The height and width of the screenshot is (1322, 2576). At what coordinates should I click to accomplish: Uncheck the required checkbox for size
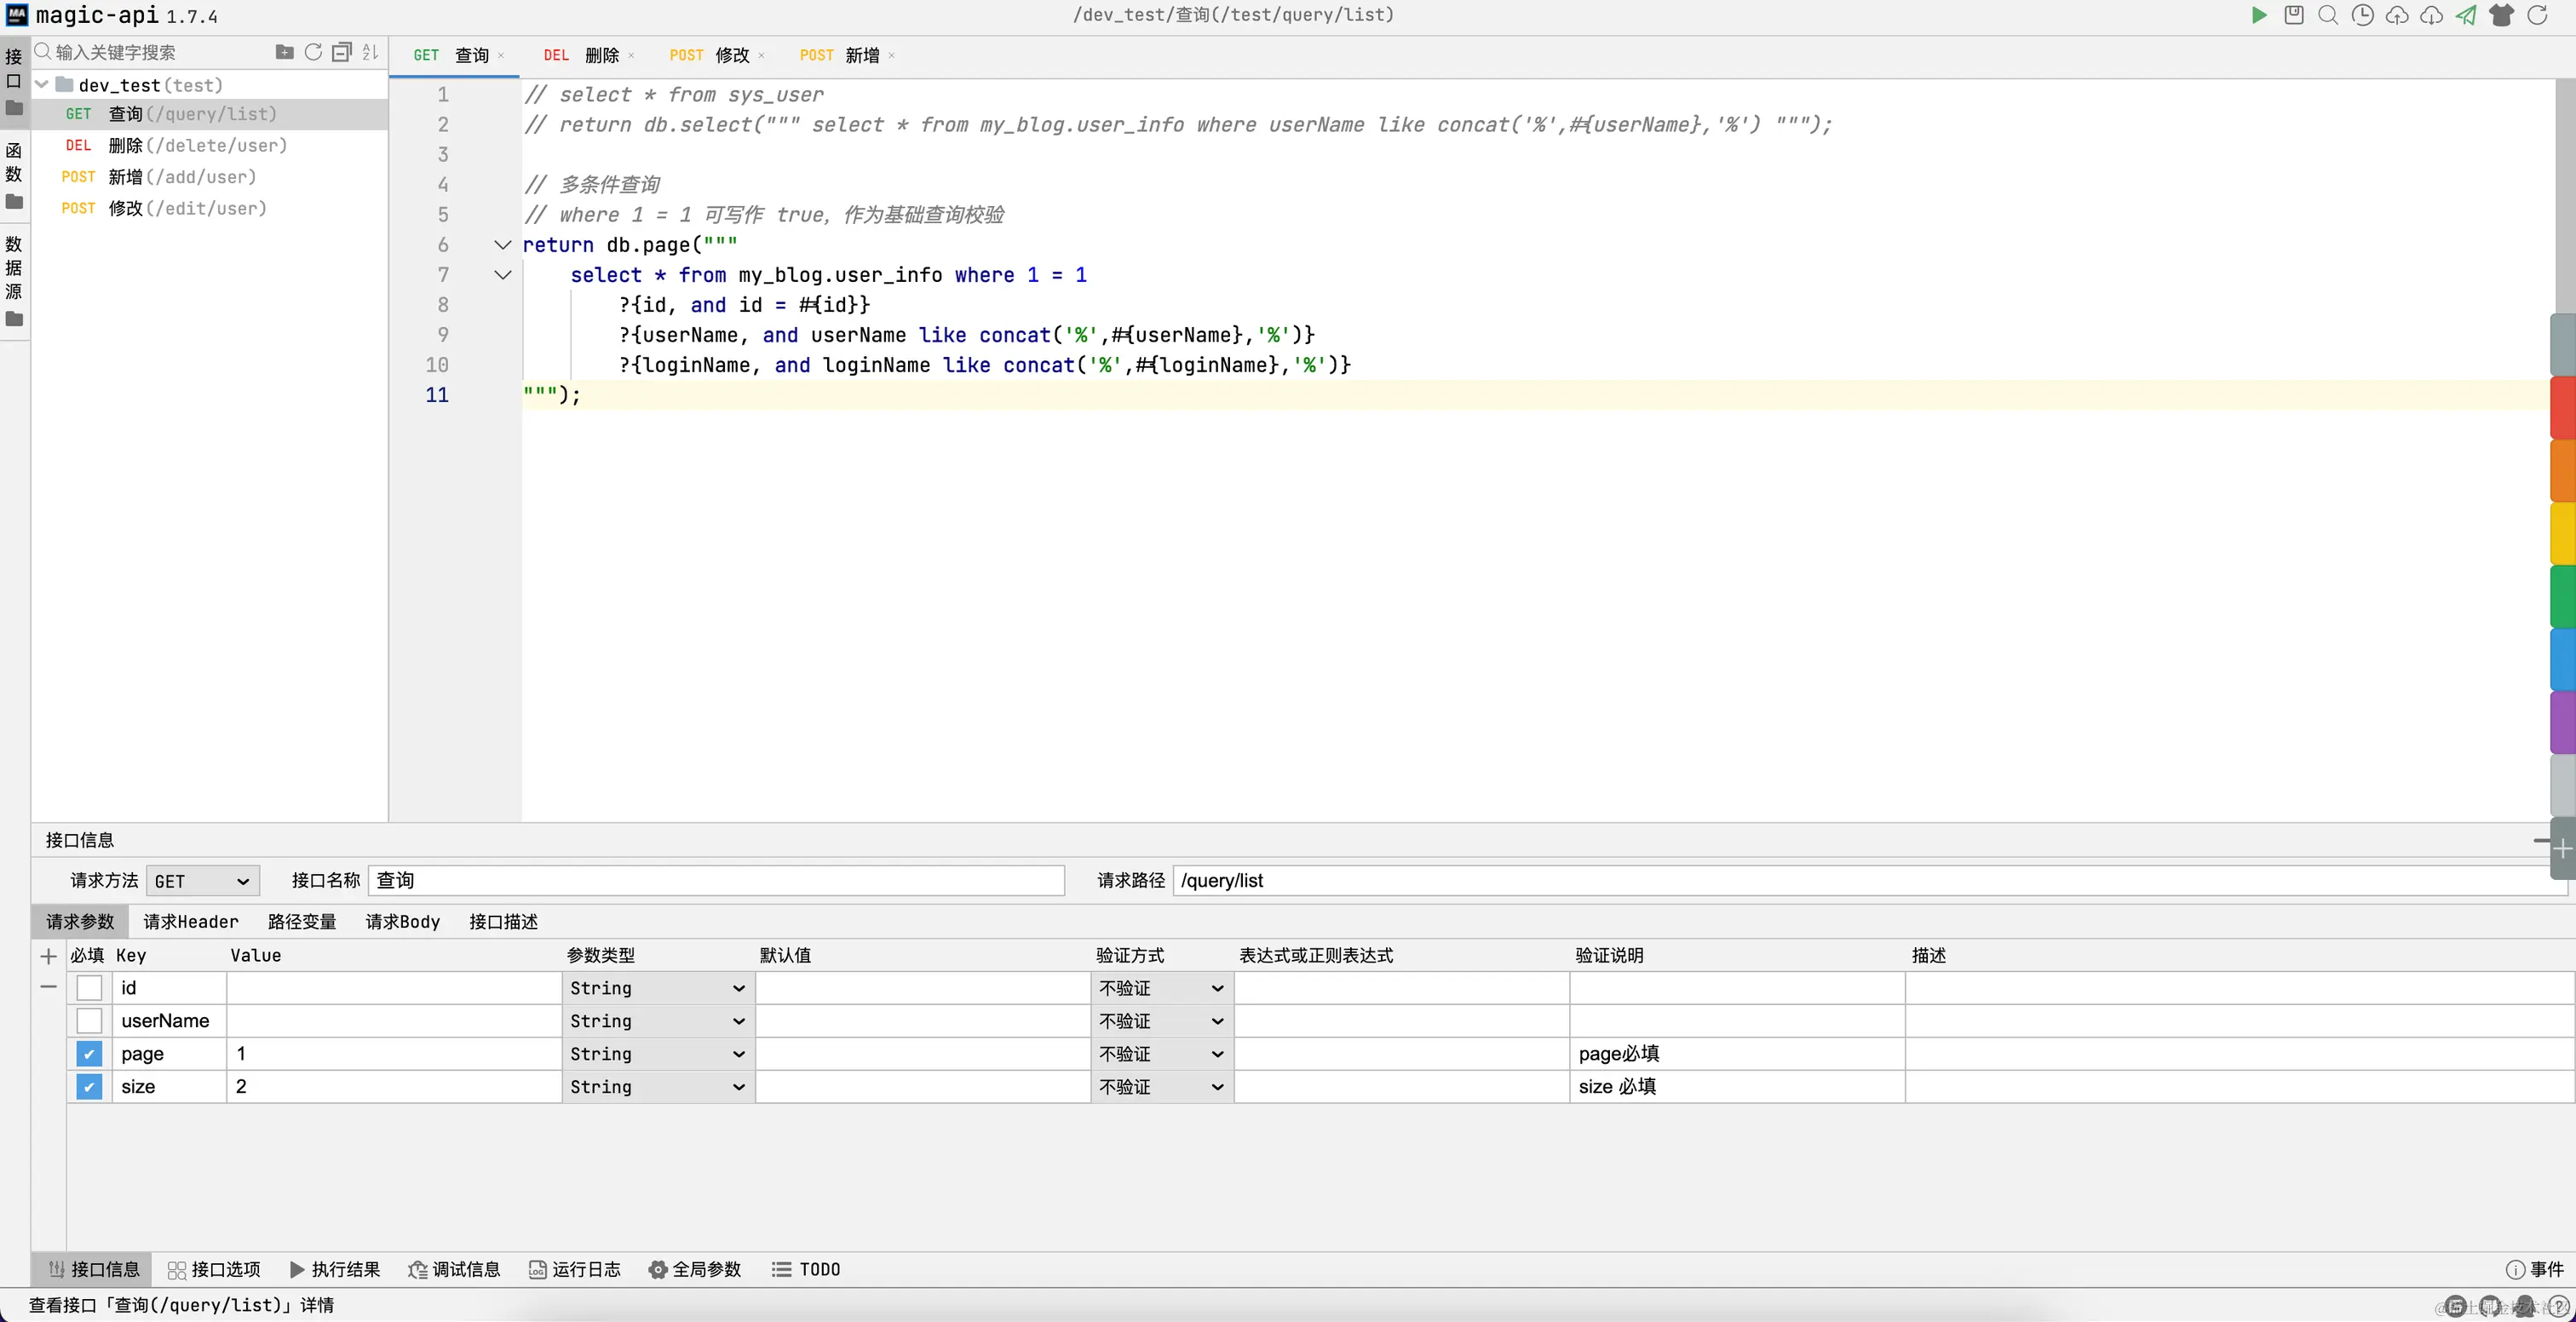click(90, 1087)
